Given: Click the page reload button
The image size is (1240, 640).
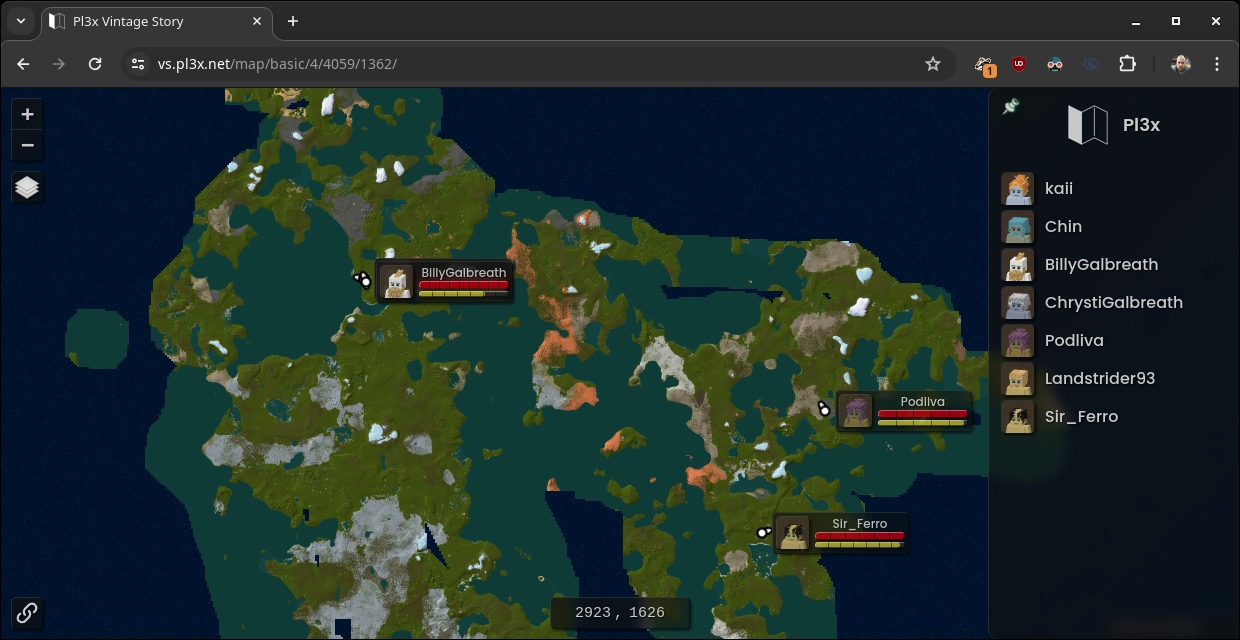Looking at the screenshot, I should coord(95,63).
